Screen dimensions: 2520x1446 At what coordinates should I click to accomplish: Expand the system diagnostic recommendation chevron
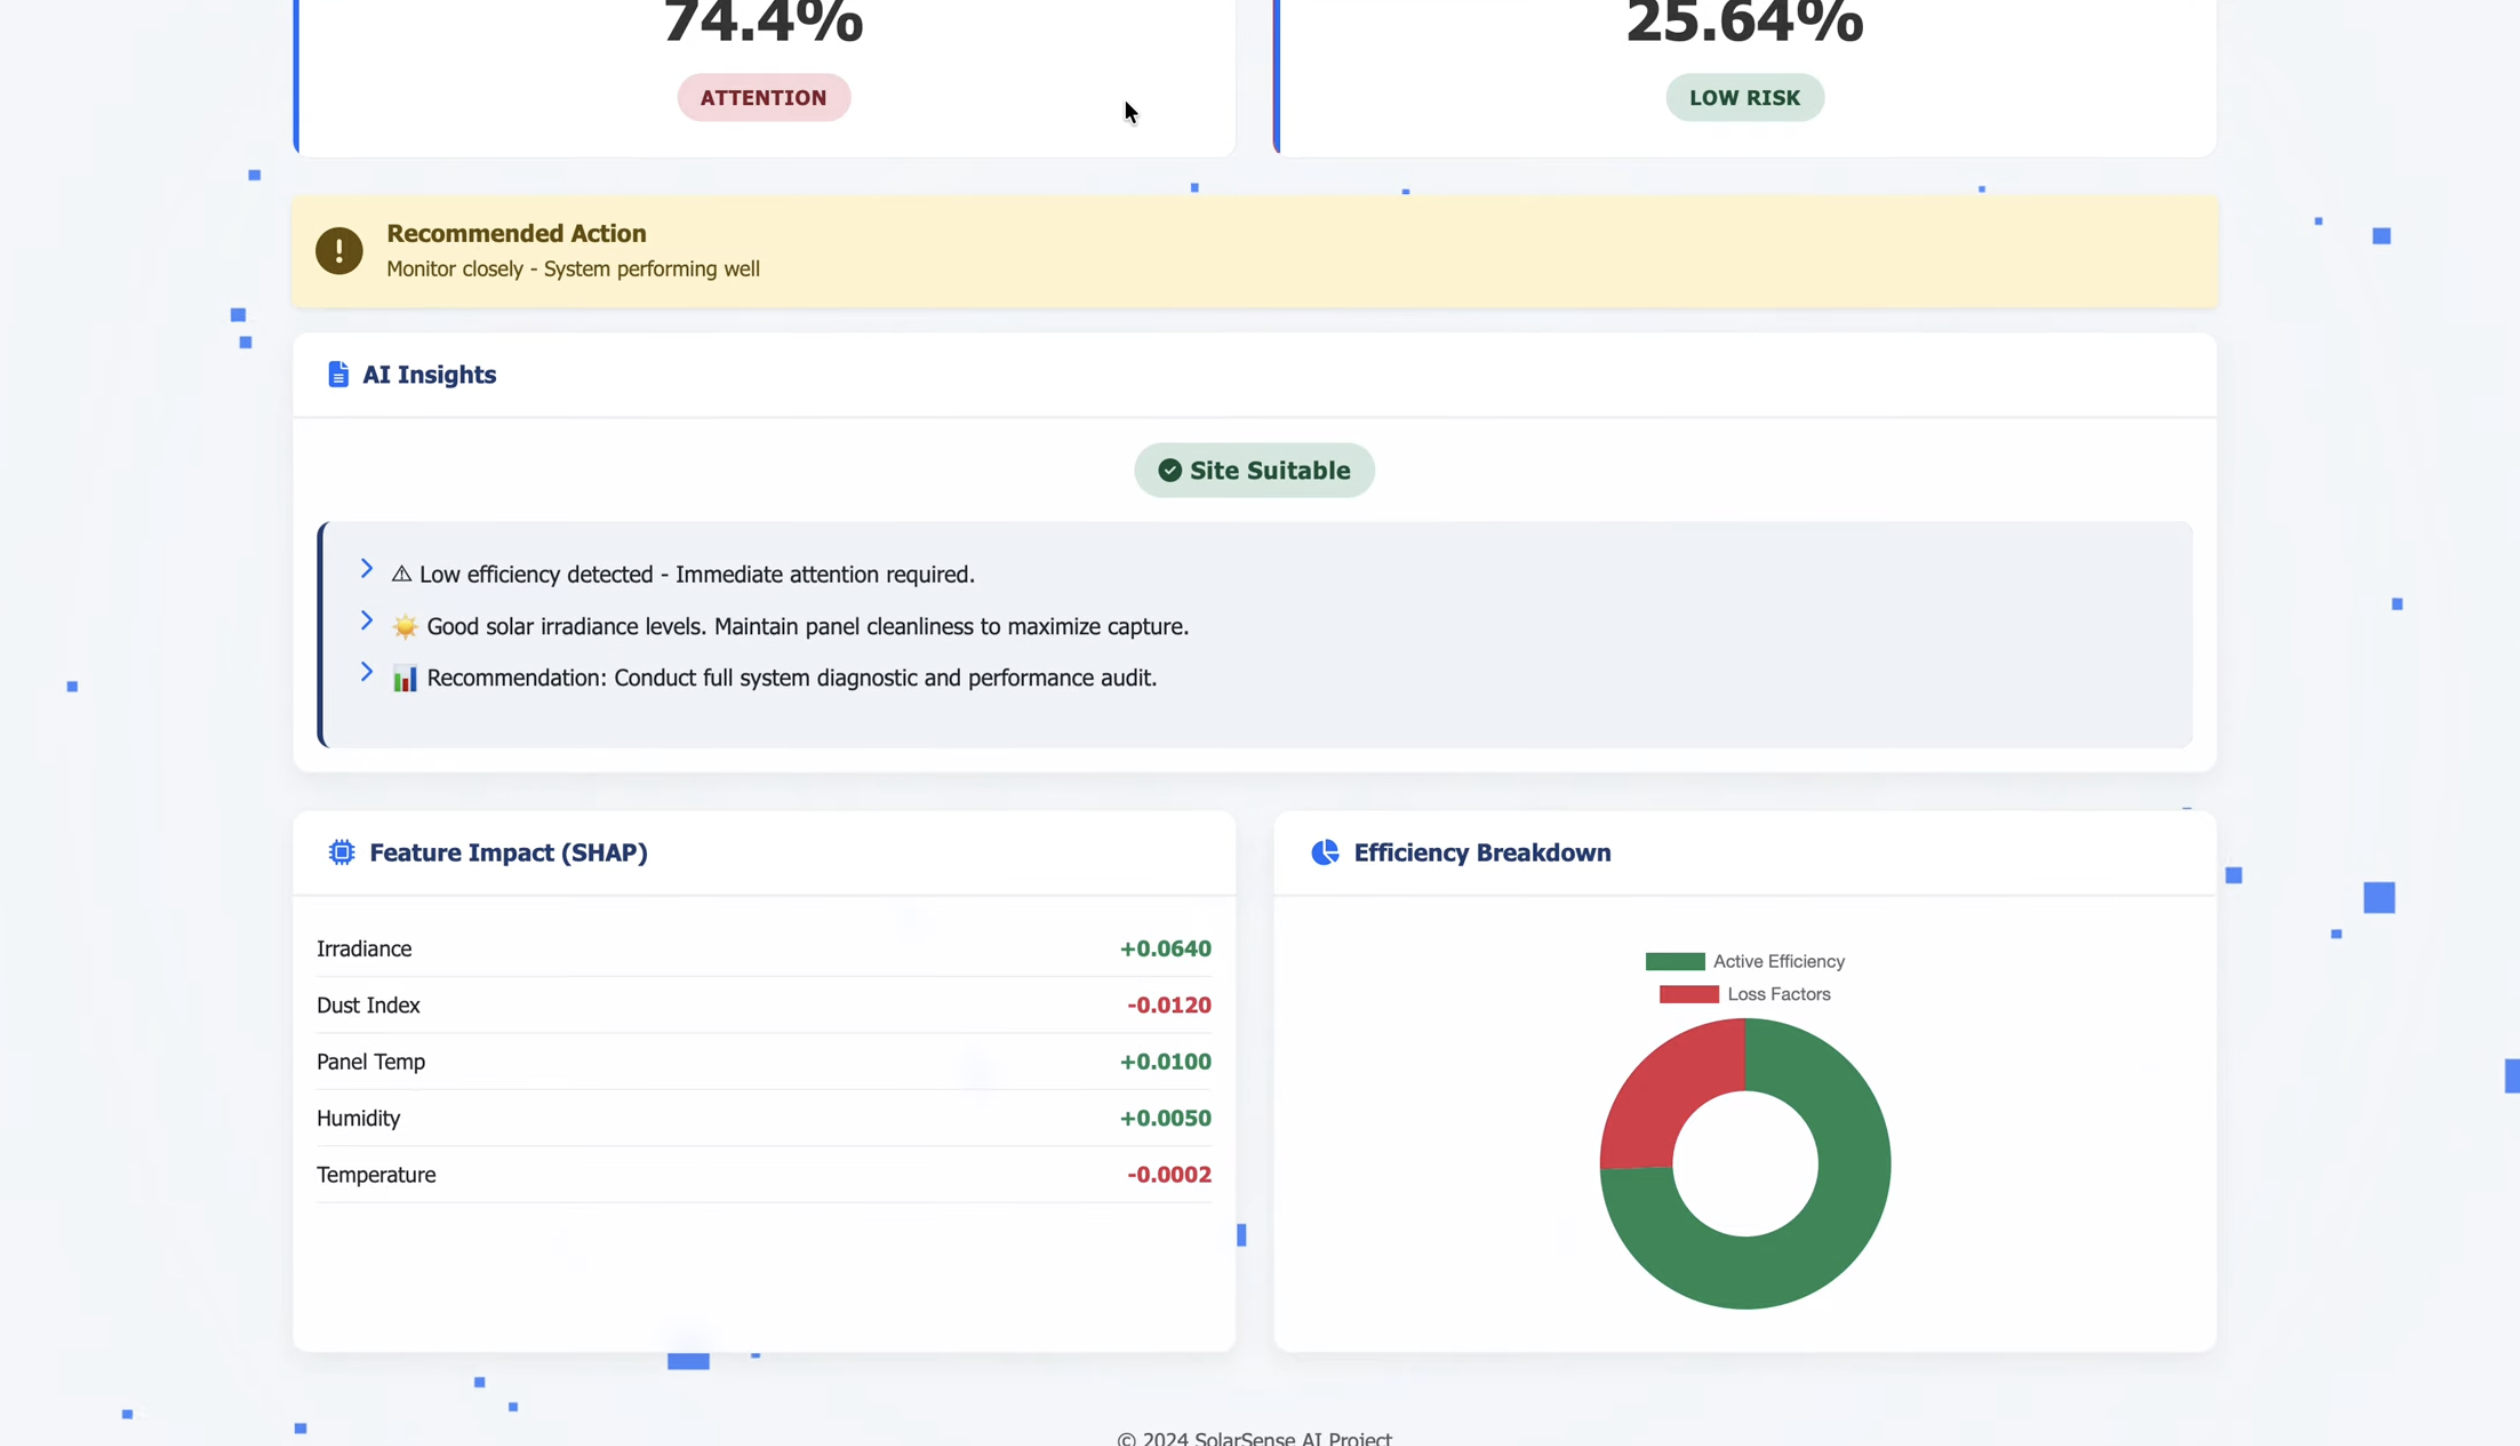366,672
